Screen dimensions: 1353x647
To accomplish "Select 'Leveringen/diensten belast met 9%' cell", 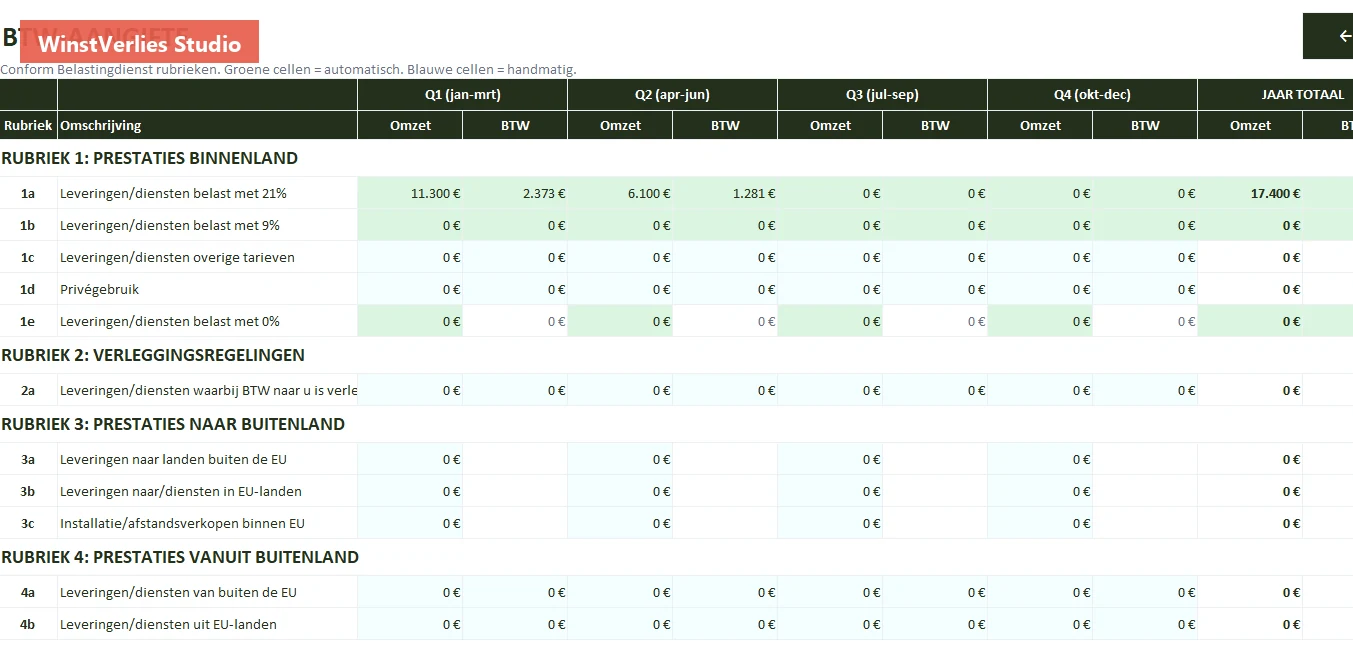I will (207, 225).
